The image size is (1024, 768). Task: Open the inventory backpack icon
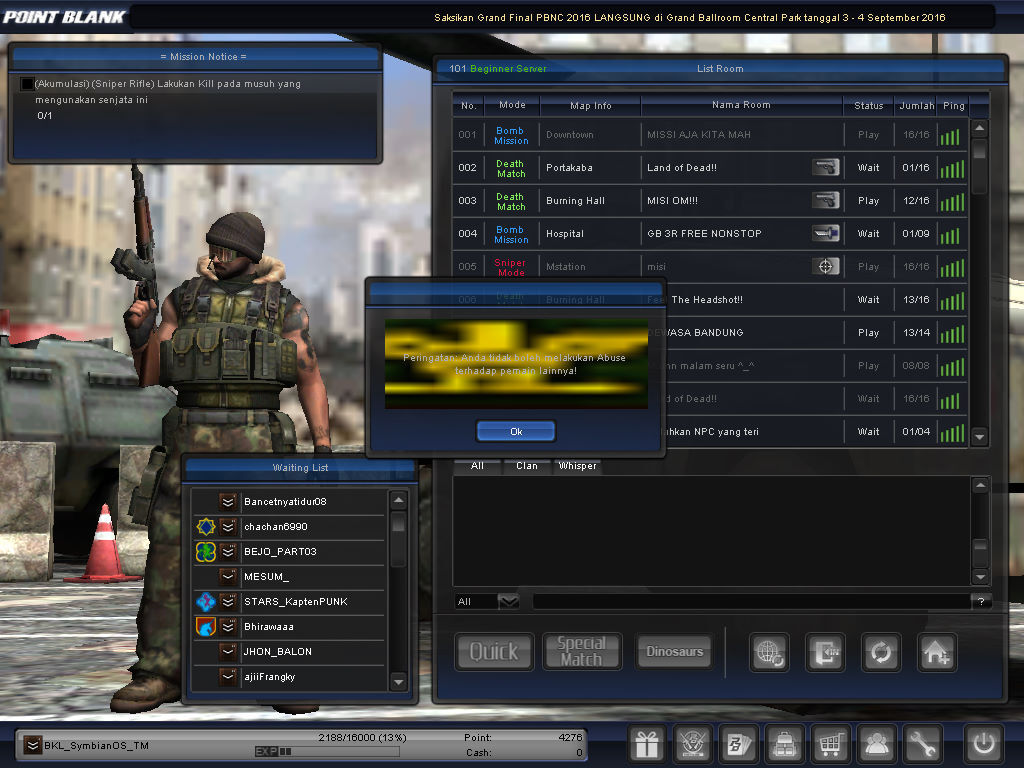[x=784, y=743]
